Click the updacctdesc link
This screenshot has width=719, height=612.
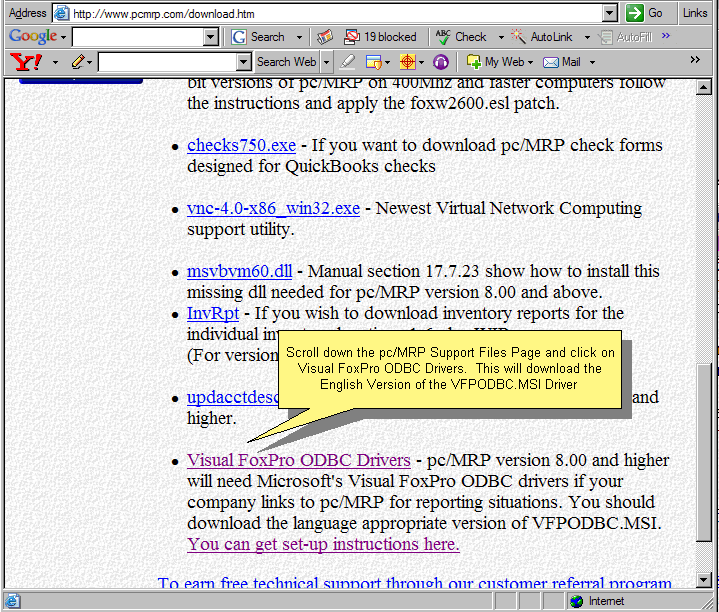point(232,397)
